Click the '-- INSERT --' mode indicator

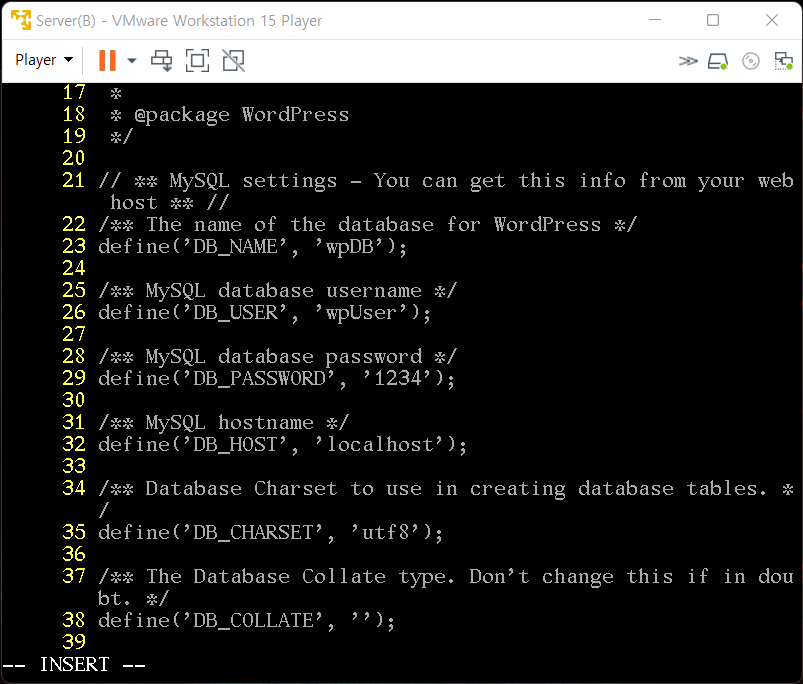click(74, 665)
